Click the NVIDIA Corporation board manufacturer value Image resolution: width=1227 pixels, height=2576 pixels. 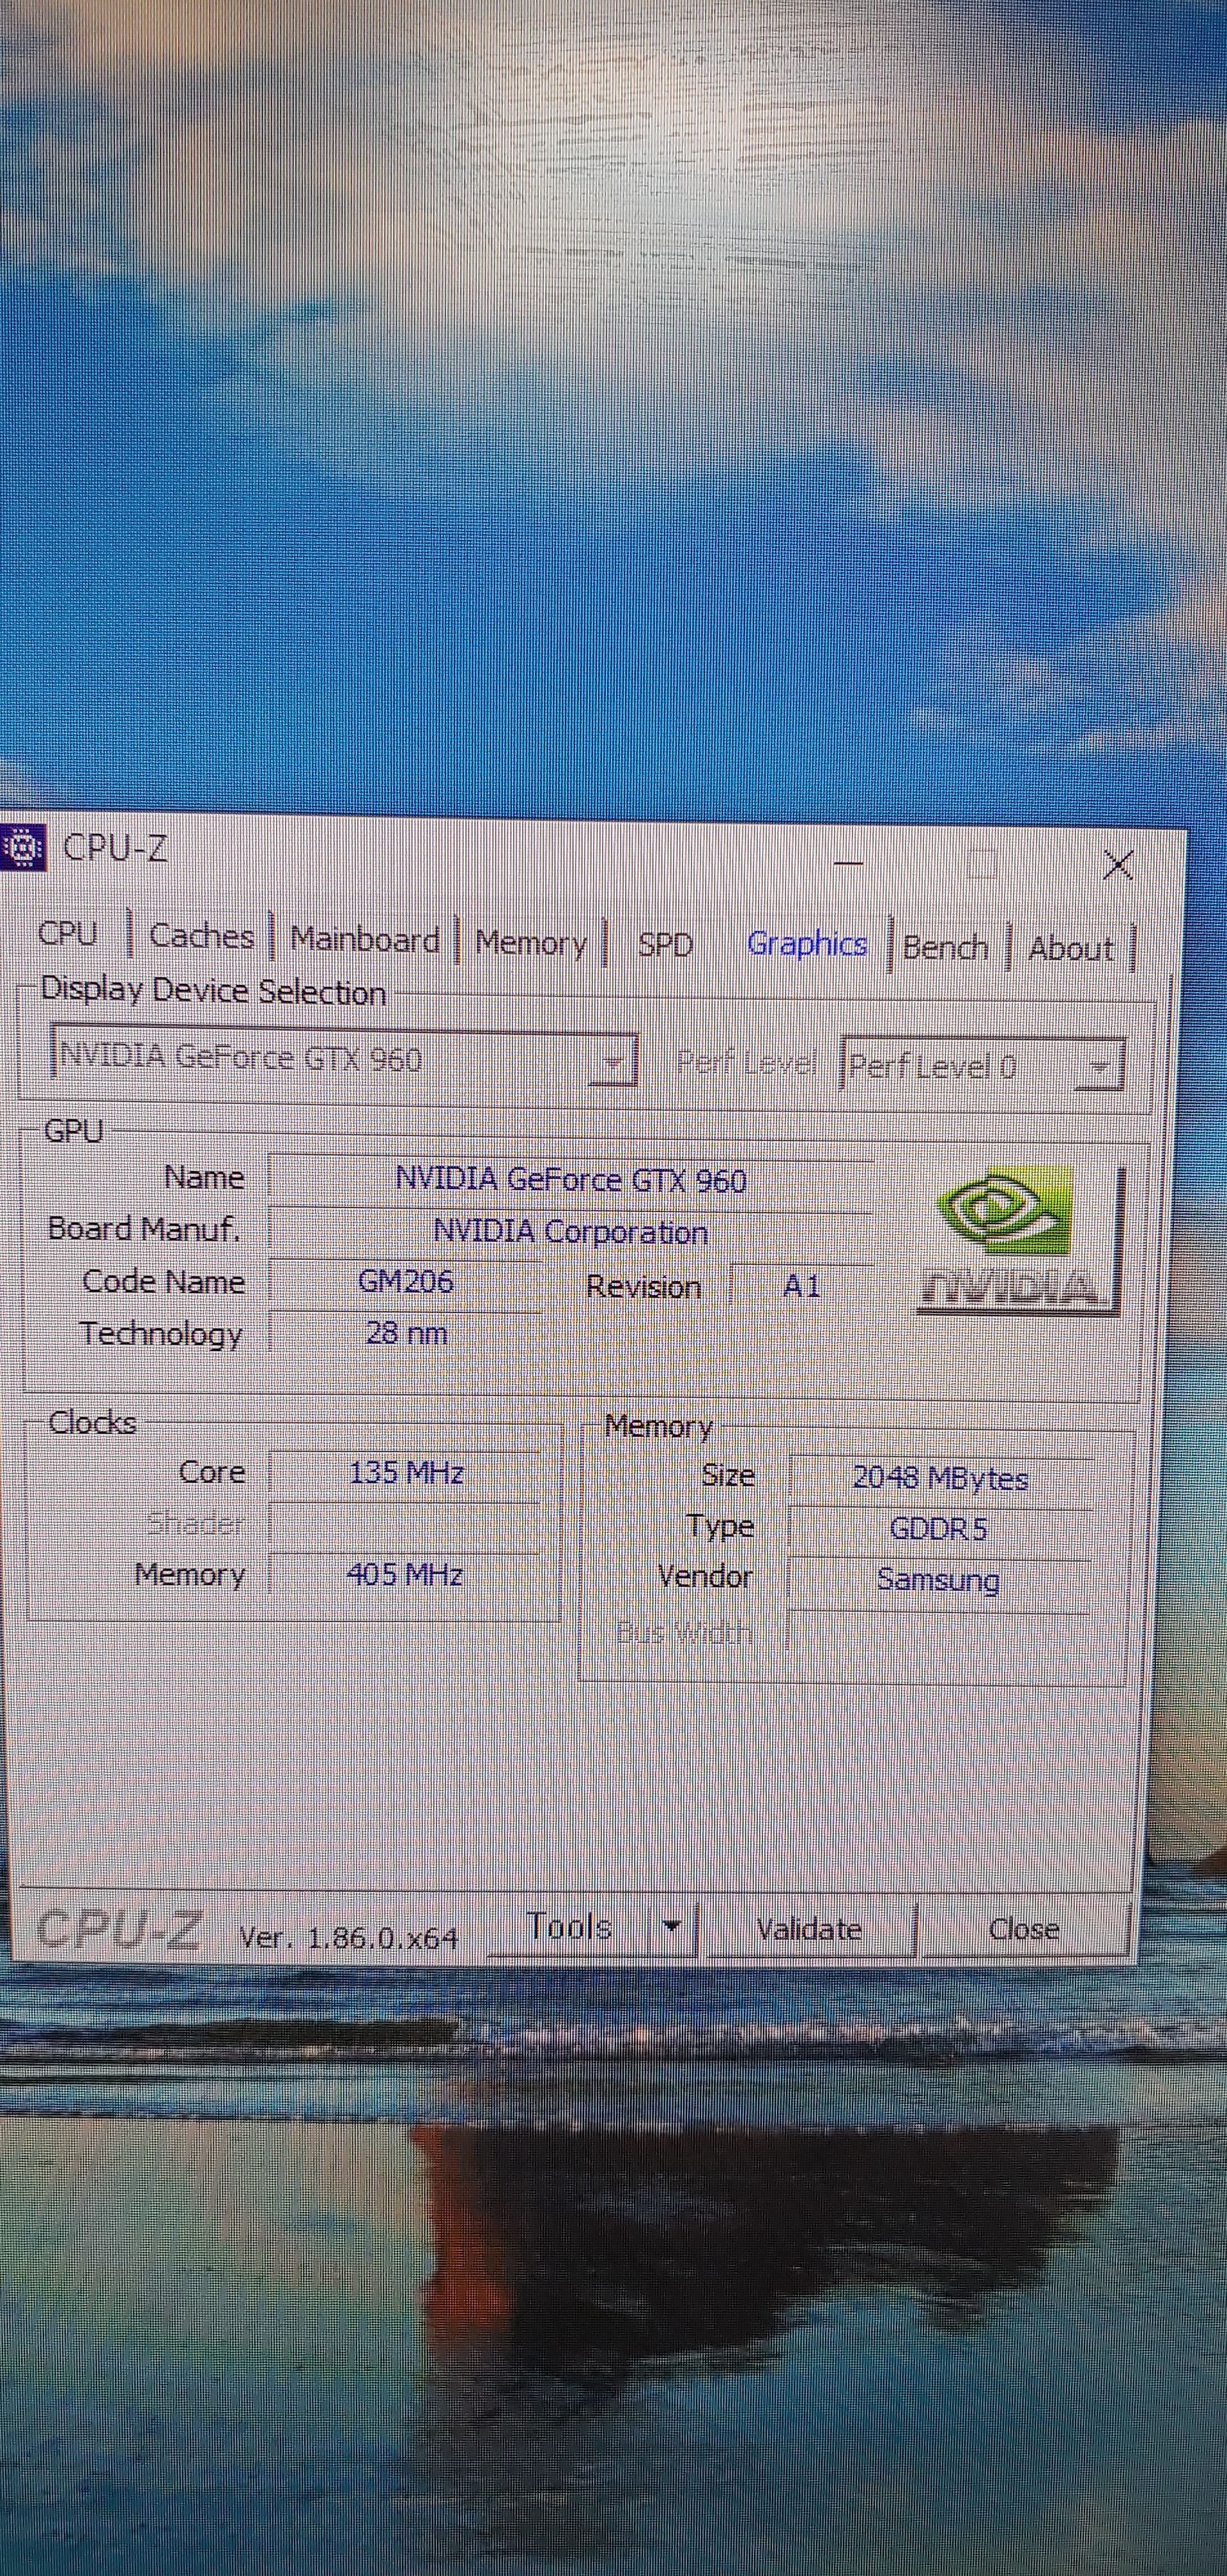[x=571, y=1232]
